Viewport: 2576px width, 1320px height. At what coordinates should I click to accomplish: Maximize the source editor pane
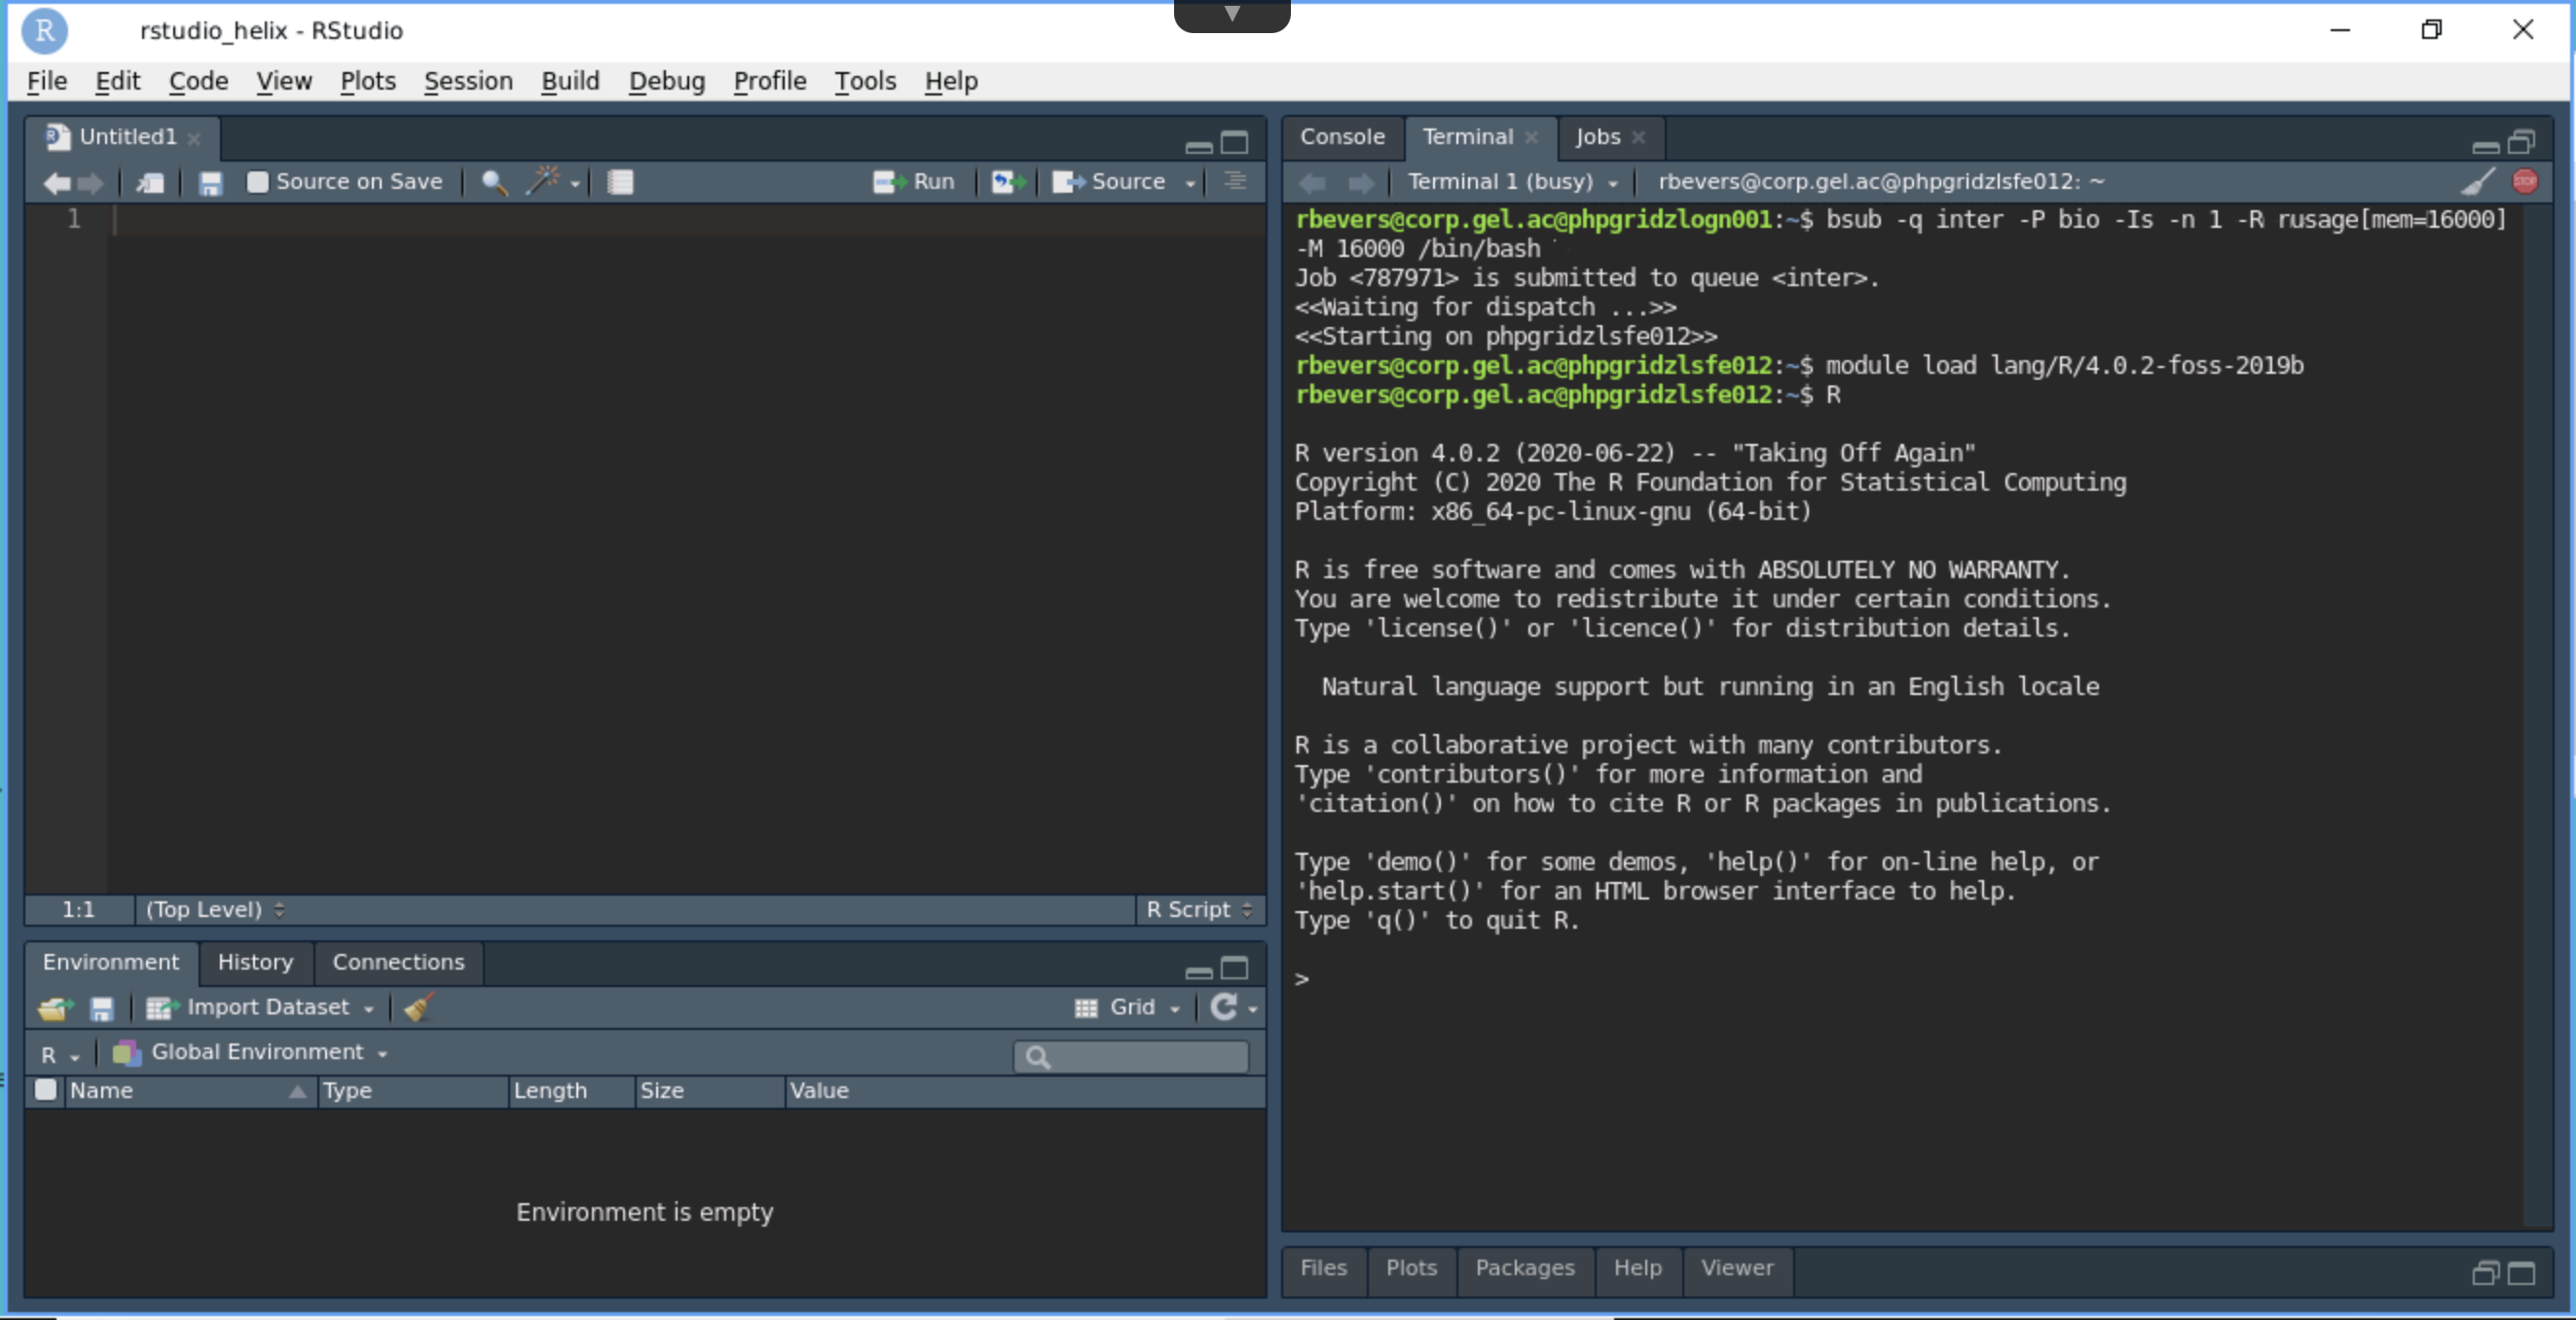click(x=1235, y=143)
